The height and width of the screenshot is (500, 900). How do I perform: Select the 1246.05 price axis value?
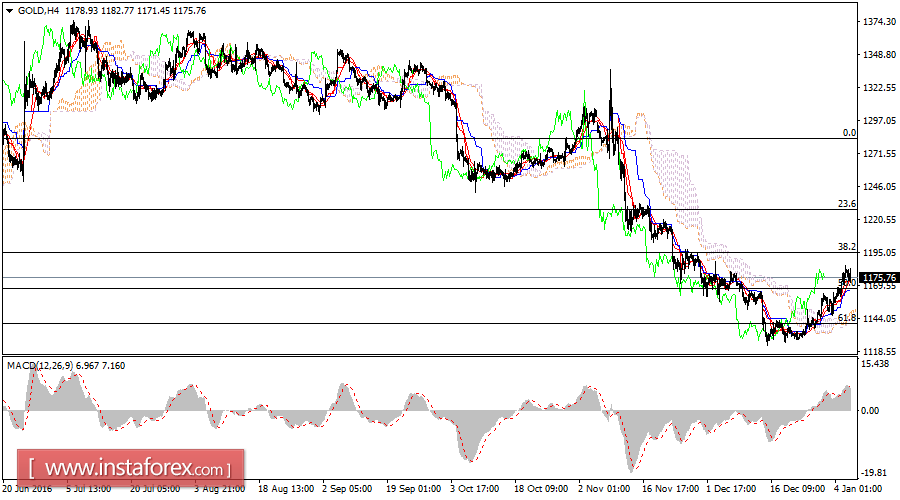(x=879, y=187)
